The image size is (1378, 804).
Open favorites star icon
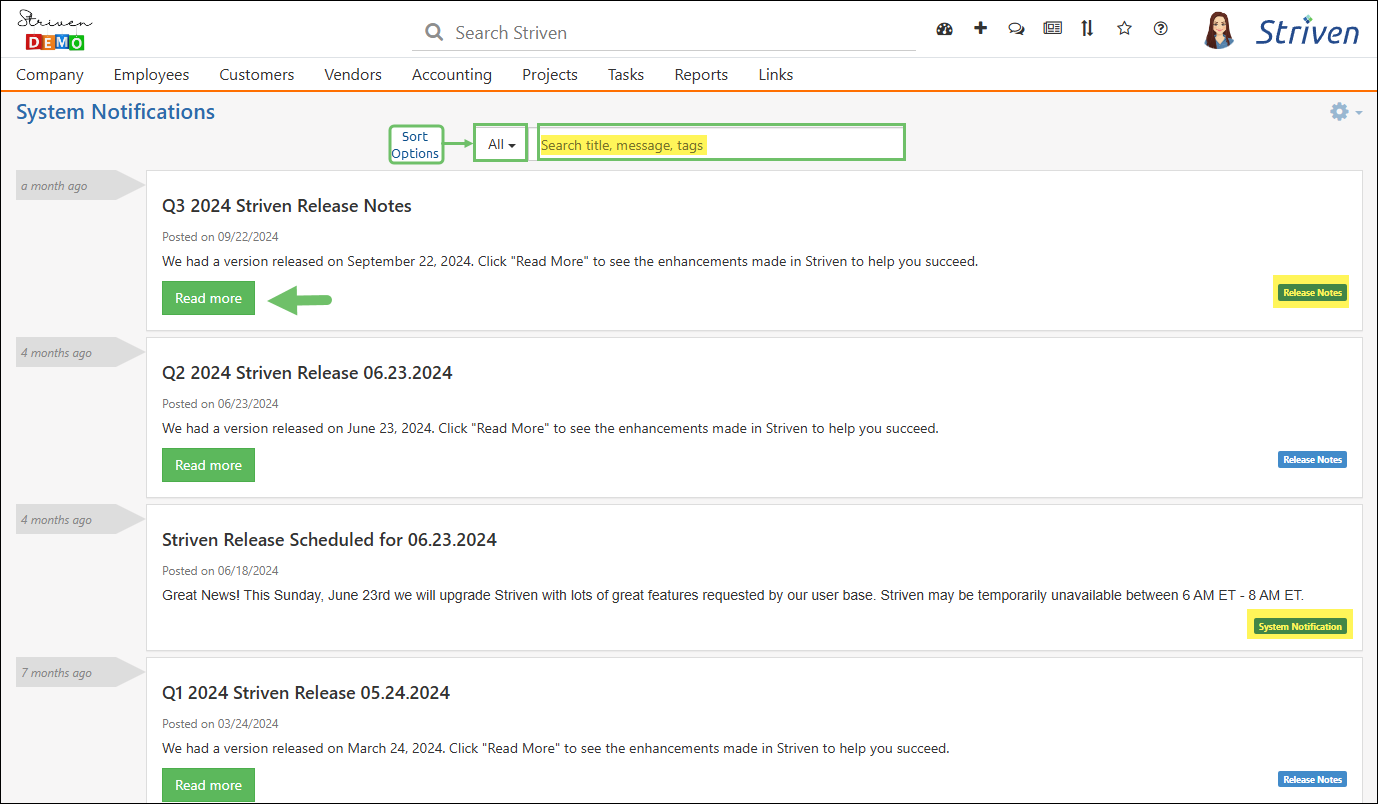point(1124,28)
